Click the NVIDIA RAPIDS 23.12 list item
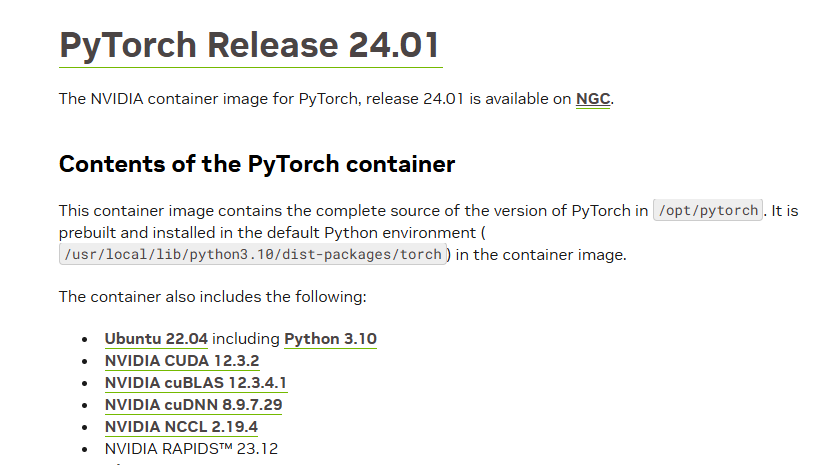 pos(191,449)
